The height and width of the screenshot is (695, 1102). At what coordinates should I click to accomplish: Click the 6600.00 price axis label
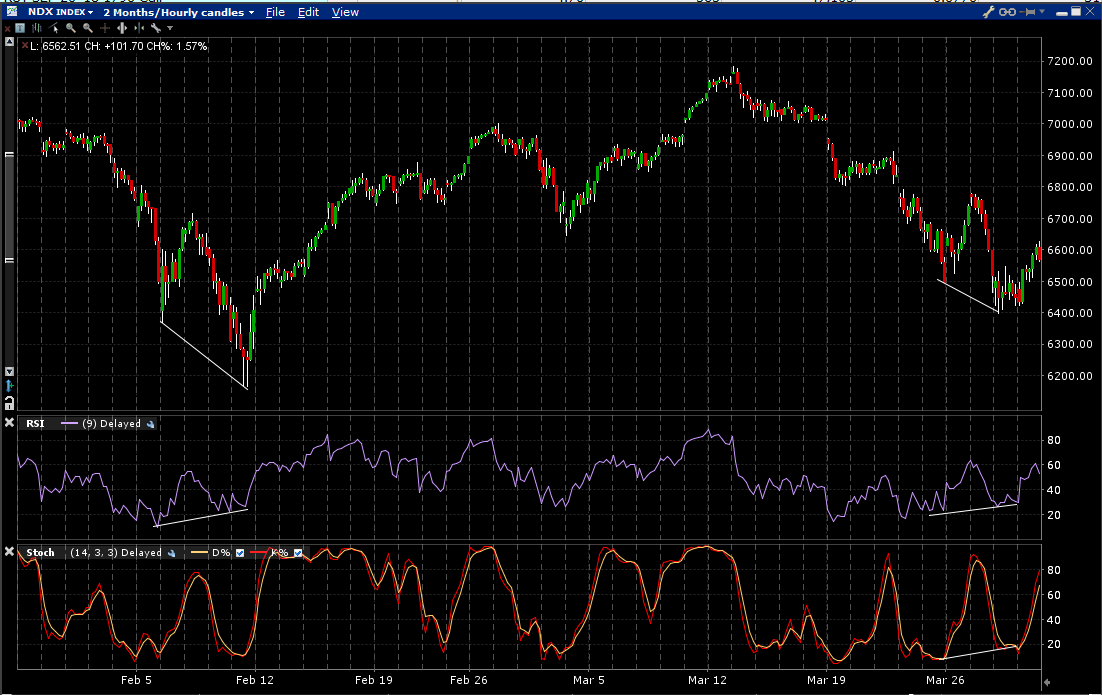click(1070, 250)
